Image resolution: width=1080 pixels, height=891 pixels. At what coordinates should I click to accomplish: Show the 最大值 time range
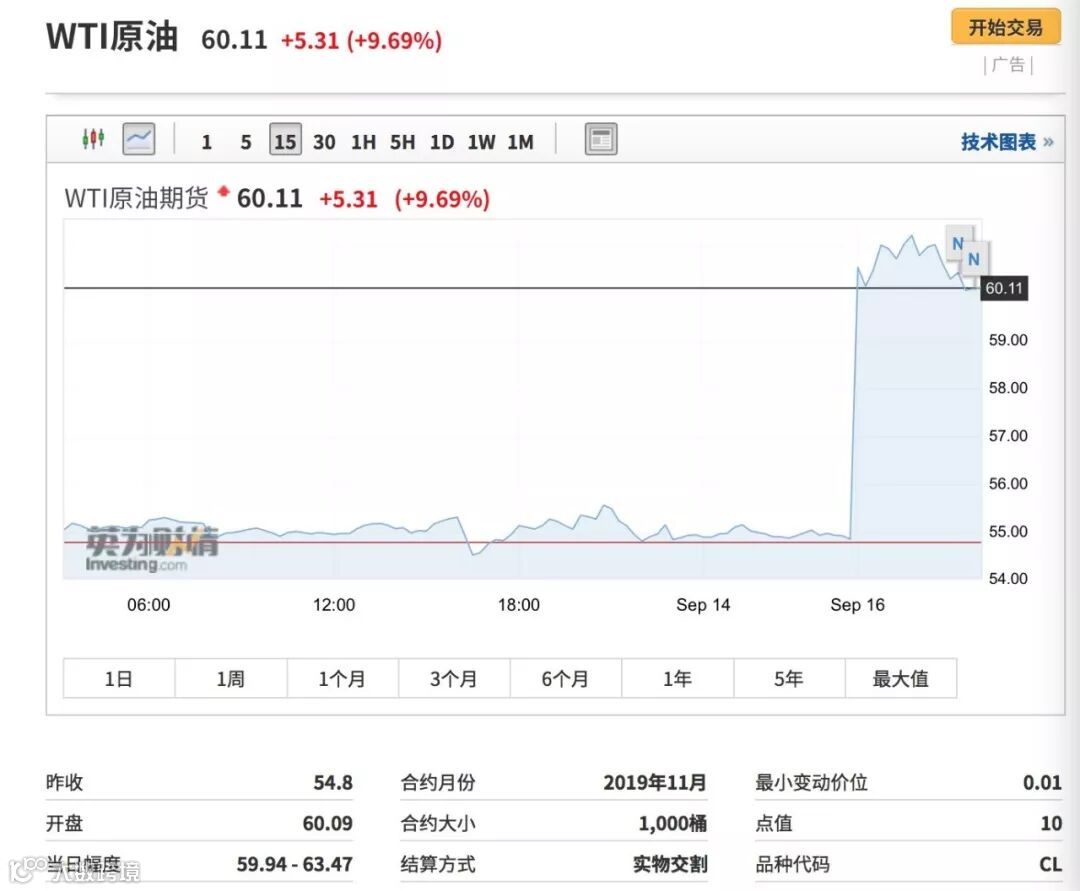901,679
